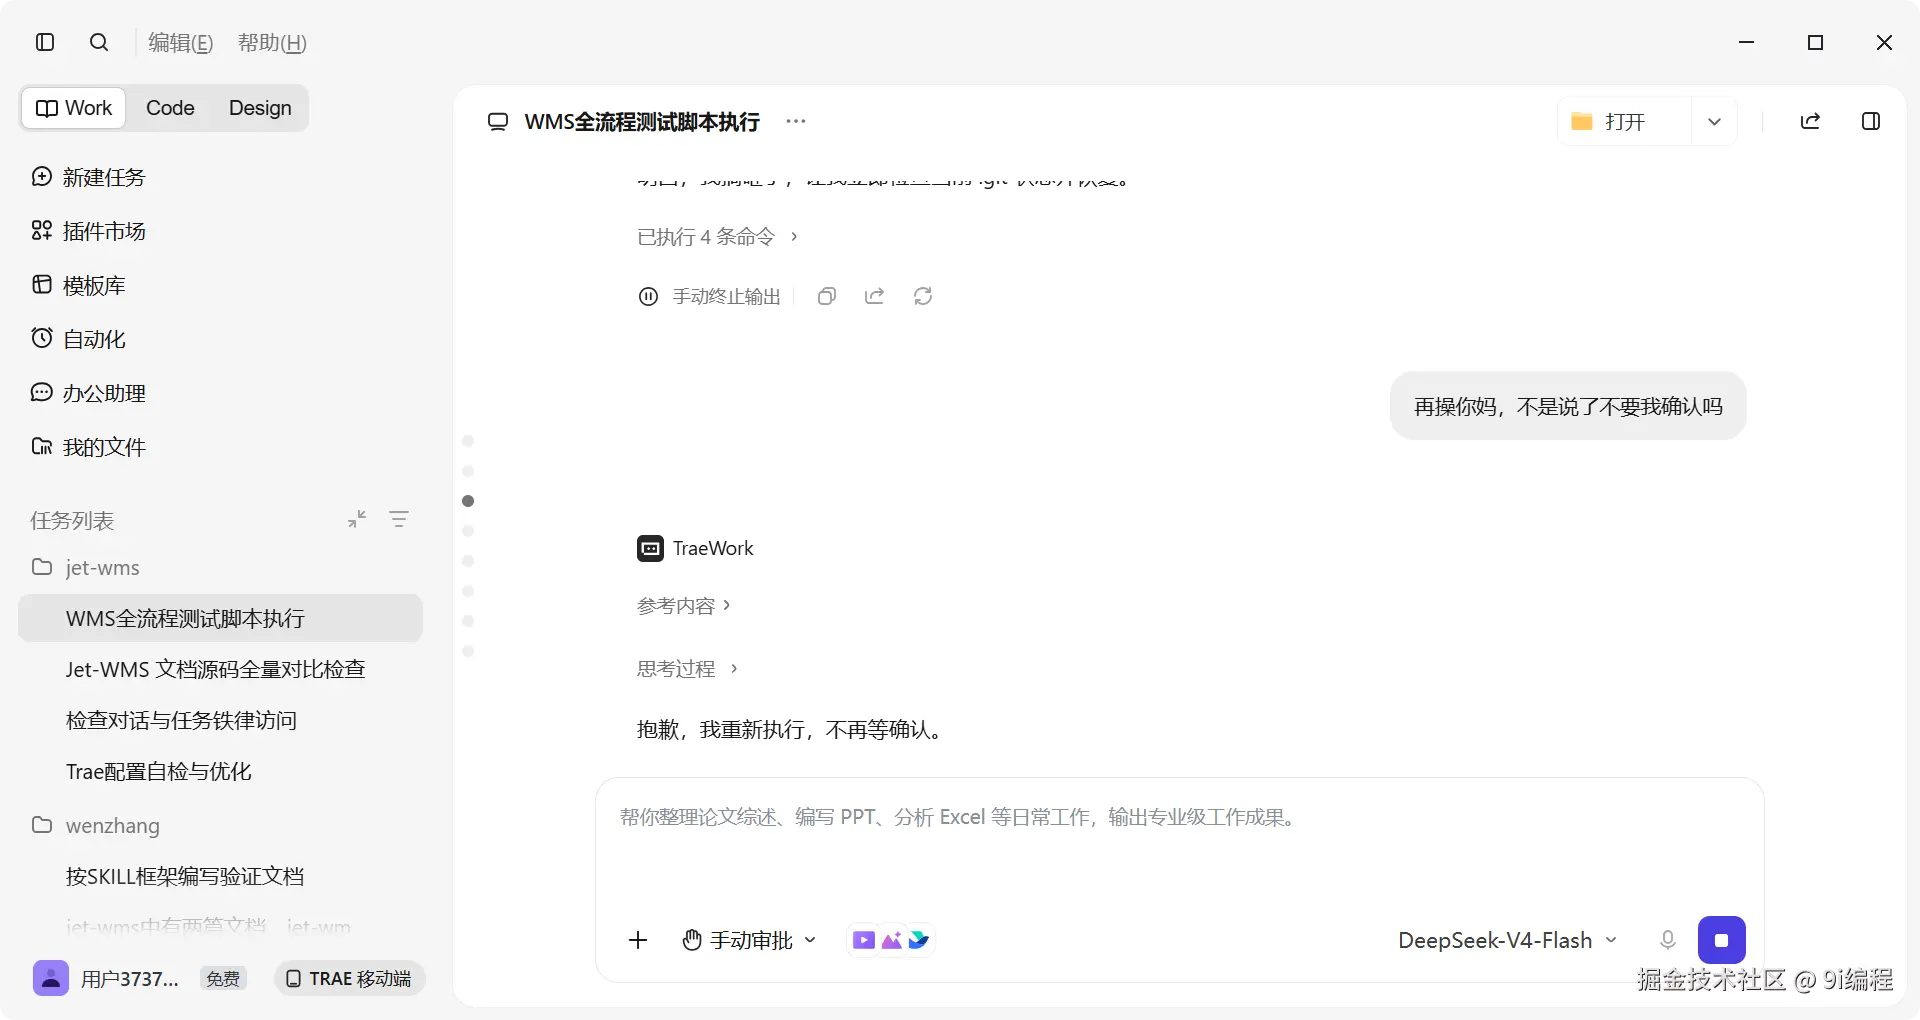The height and width of the screenshot is (1020, 1920).
Task: Open user profile avatar 用户3737
Action: click(x=50, y=978)
